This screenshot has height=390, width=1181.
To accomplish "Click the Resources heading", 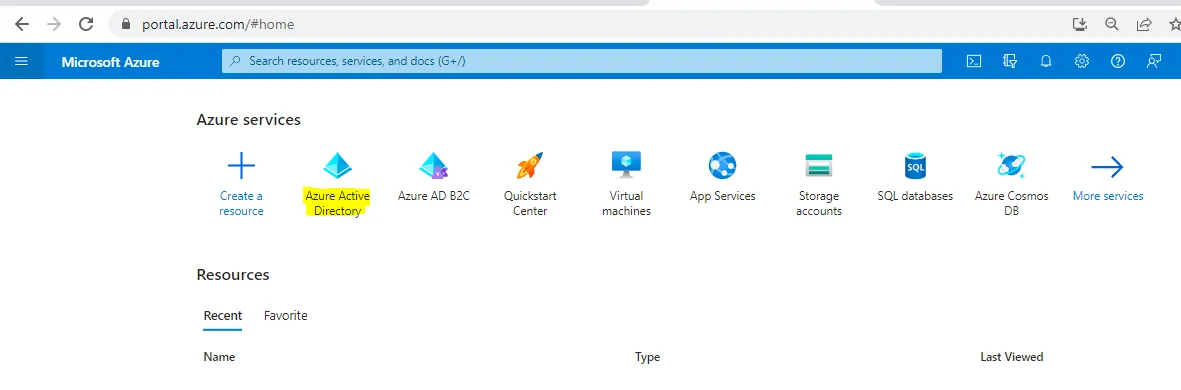I will pyautogui.click(x=233, y=275).
